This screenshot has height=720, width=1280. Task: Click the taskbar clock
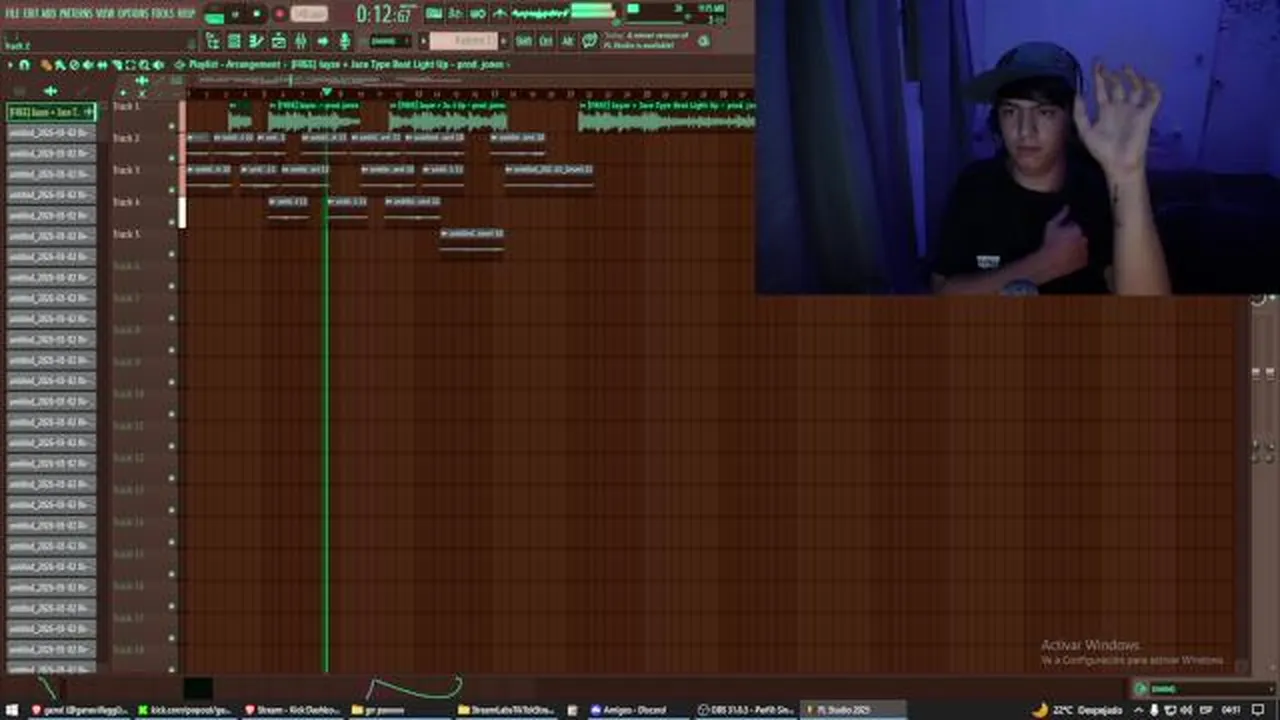click(1231, 710)
